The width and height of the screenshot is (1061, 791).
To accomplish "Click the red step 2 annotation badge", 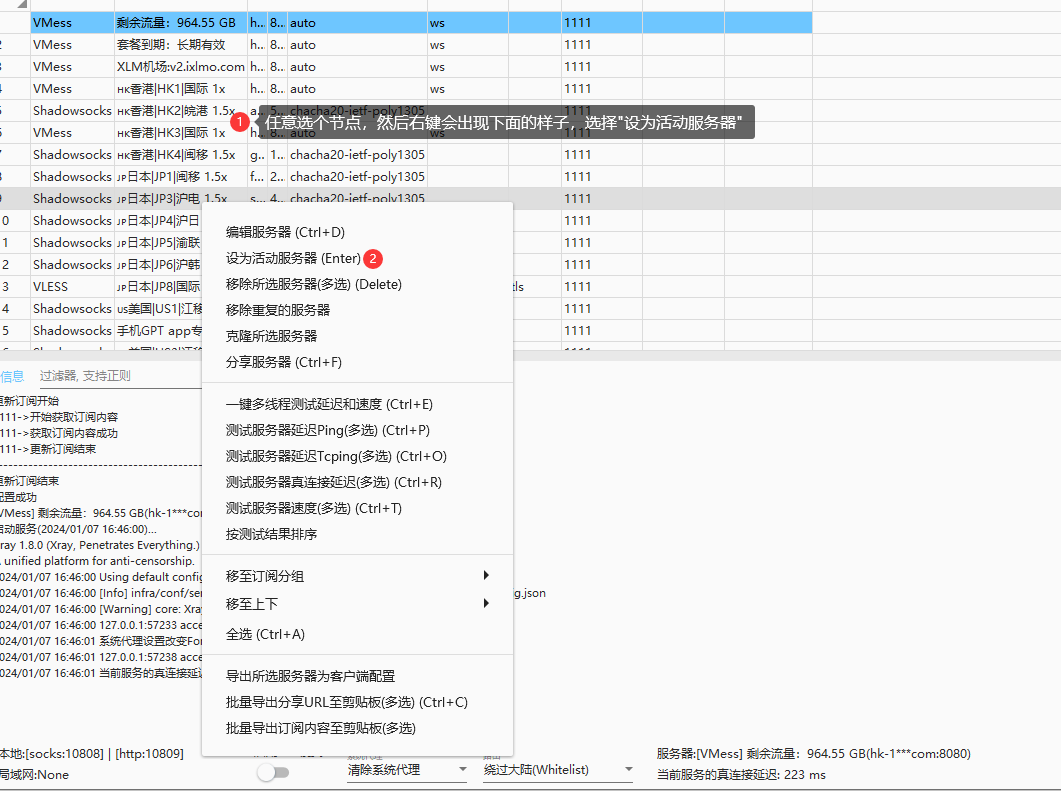I will [x=373, y=258].
